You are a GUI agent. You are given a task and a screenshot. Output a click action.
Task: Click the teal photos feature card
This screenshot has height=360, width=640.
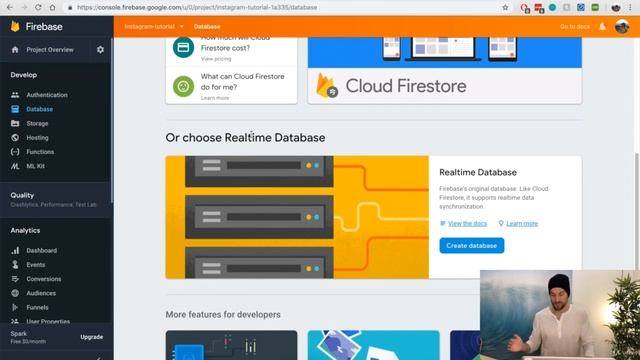(x=373, y=345)
